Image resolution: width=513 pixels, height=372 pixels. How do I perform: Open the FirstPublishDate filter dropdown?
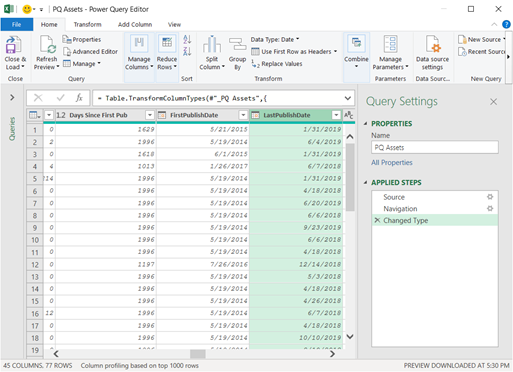click(243, 115)
